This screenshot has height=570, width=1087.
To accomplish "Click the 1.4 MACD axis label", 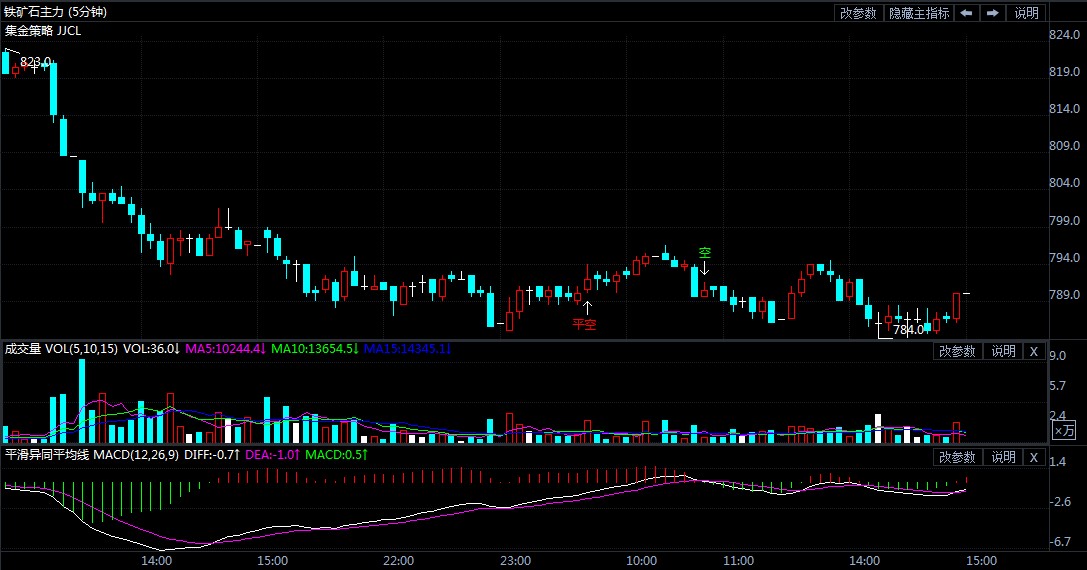I will click(x=1058, y=462).
